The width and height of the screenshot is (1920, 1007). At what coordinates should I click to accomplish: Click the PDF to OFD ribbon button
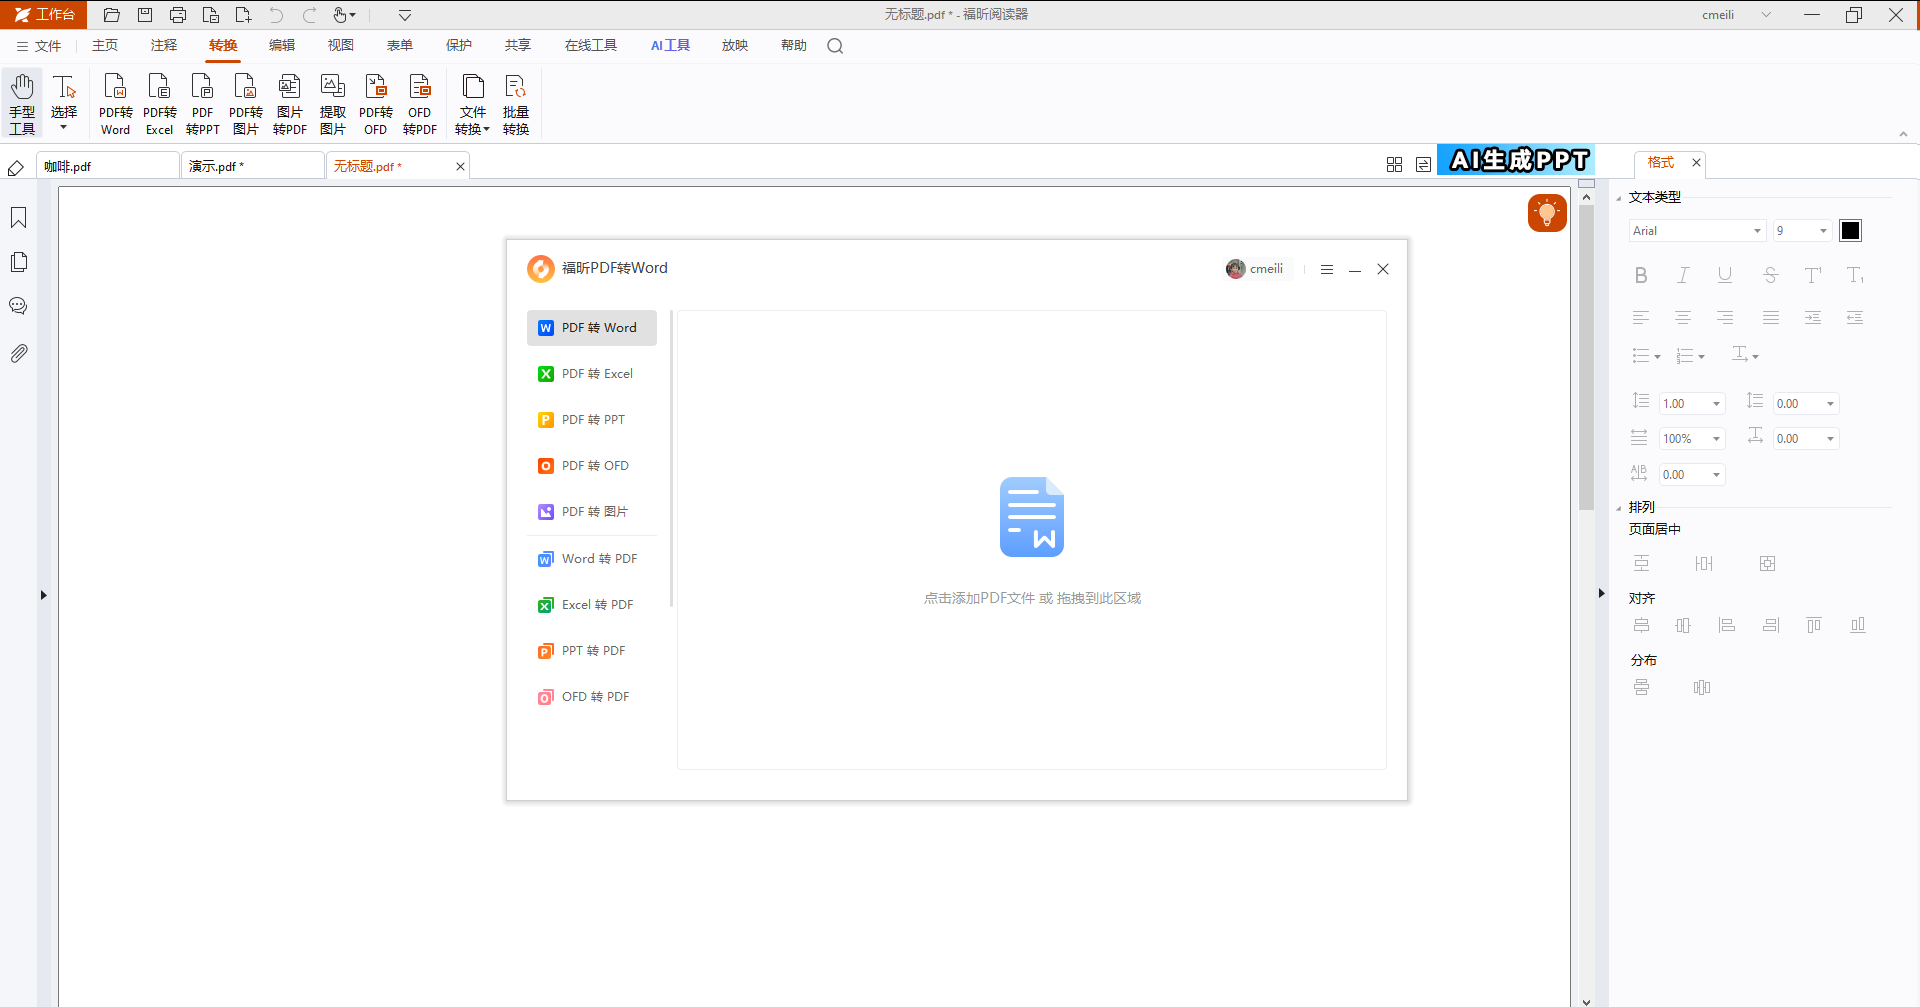click(376, 103)
